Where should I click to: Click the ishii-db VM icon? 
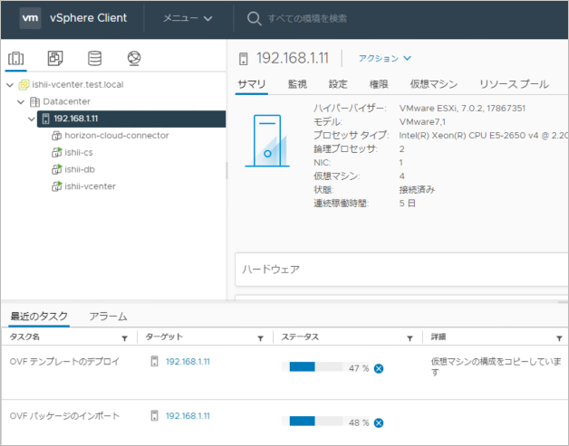click(57, 169)
